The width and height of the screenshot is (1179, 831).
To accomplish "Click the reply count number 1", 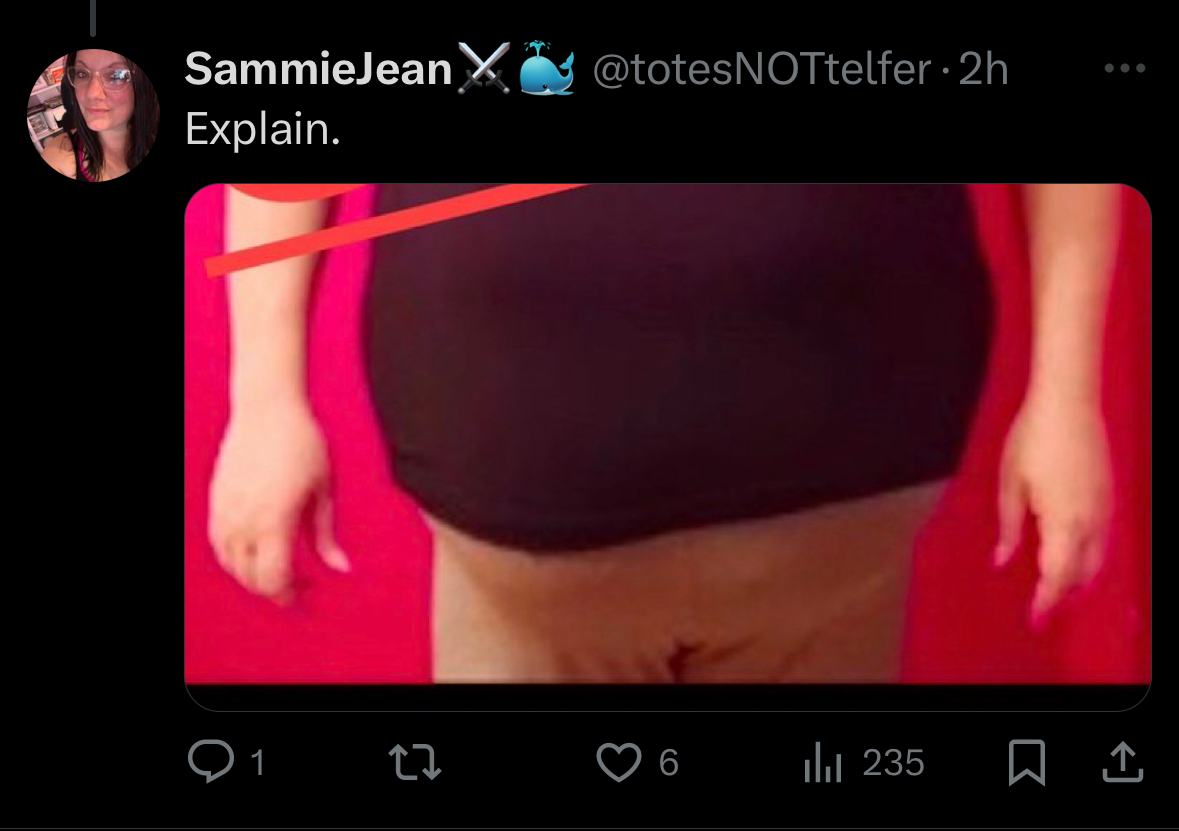I will click(x=257, y=763).
